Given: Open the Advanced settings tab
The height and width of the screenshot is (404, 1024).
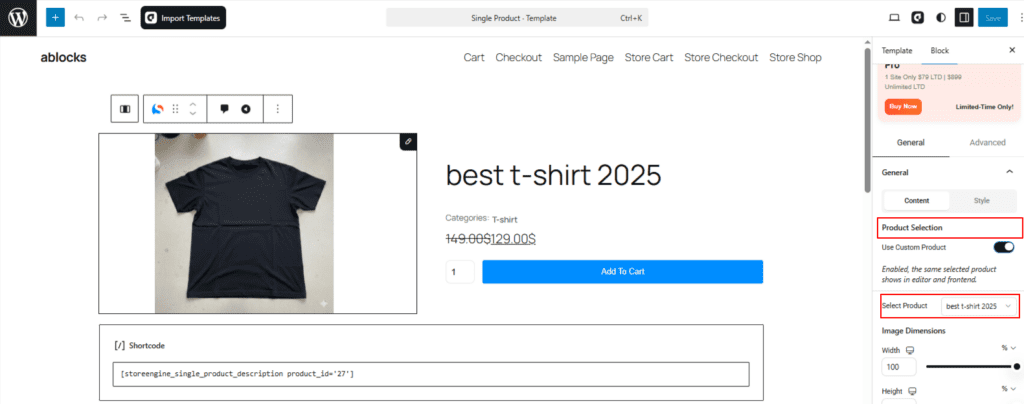Looking at the screenshot, I should pos(987,142).
